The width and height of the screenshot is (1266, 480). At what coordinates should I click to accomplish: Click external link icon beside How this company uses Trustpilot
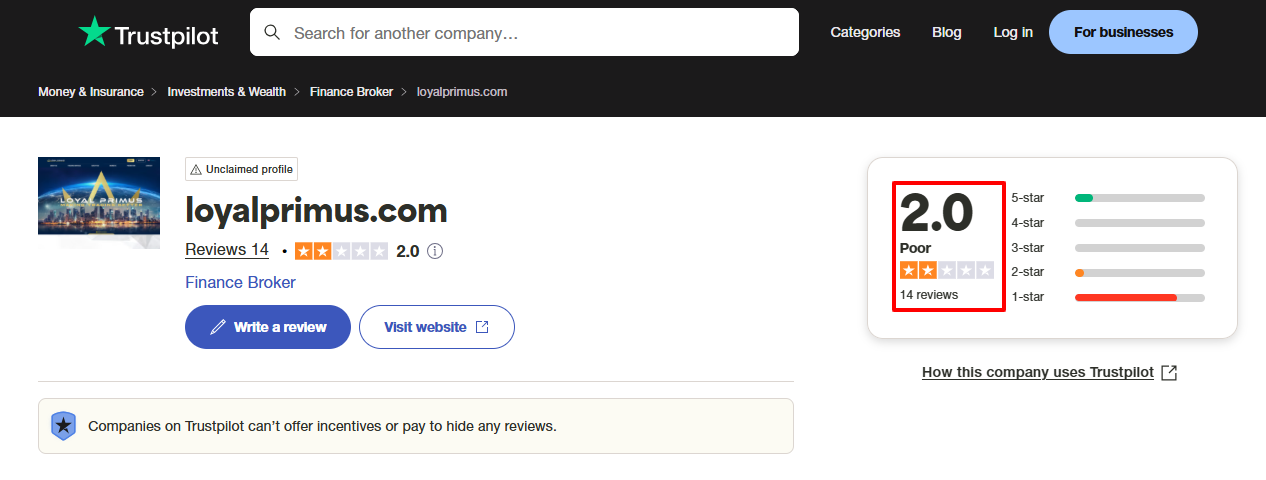coord(1169,372)
